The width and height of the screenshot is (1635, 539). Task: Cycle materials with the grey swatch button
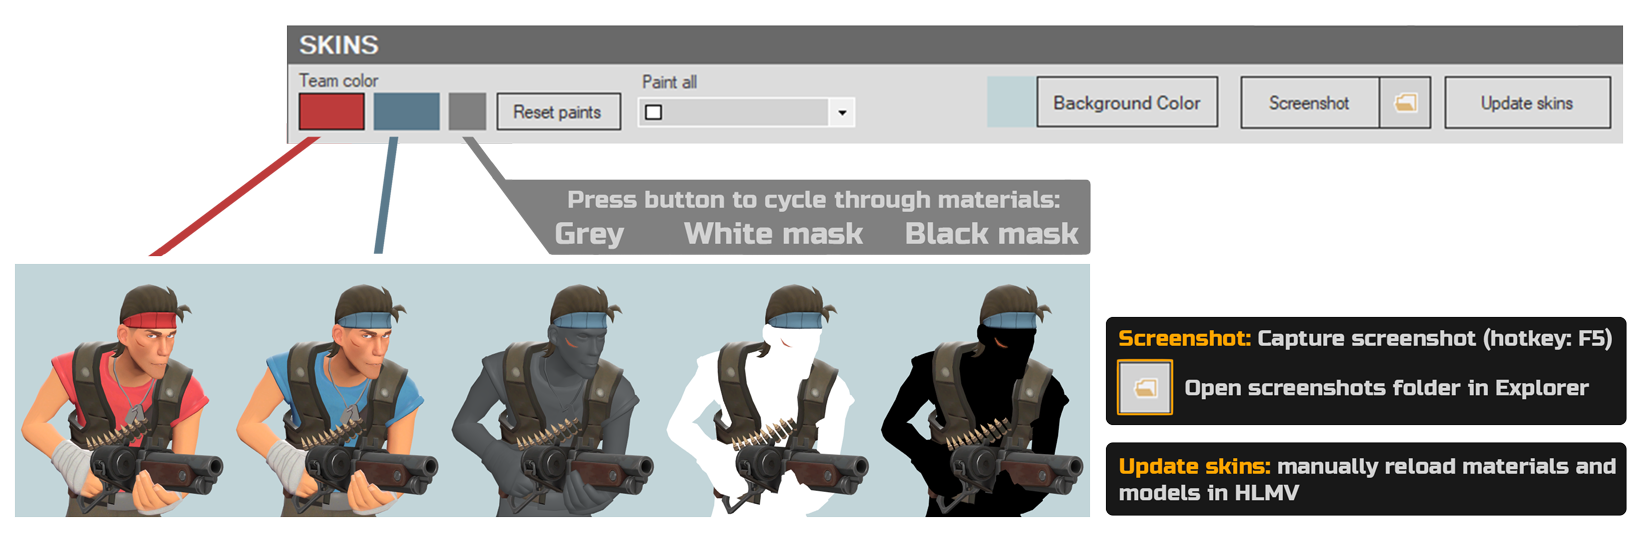tap(467, 111)
